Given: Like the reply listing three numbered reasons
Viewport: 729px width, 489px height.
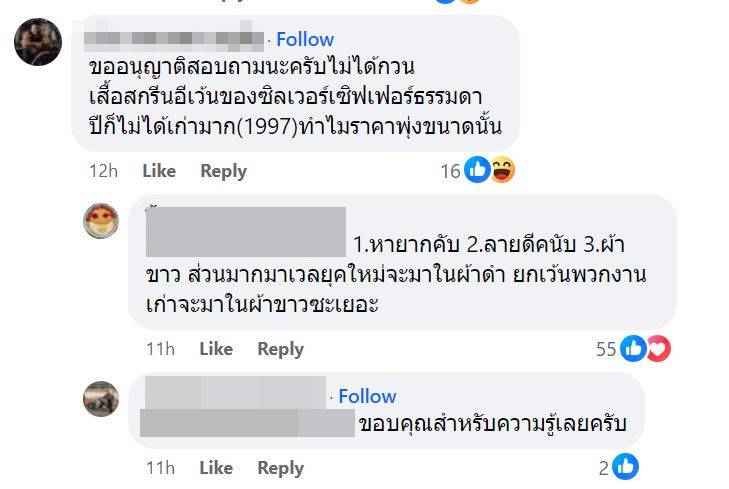Looking at the screenshot, I should pos(215,349).
